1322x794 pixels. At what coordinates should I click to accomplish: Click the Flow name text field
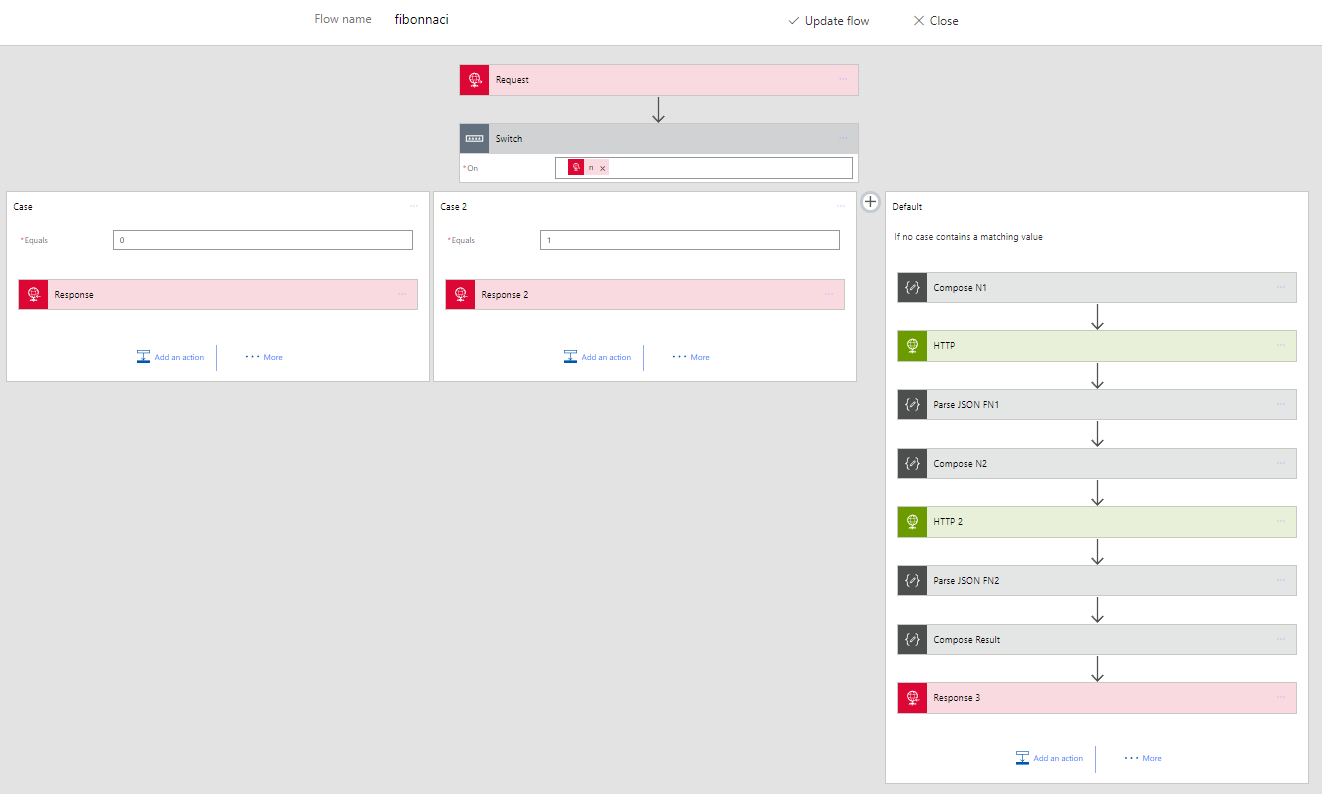pos(500,19)
